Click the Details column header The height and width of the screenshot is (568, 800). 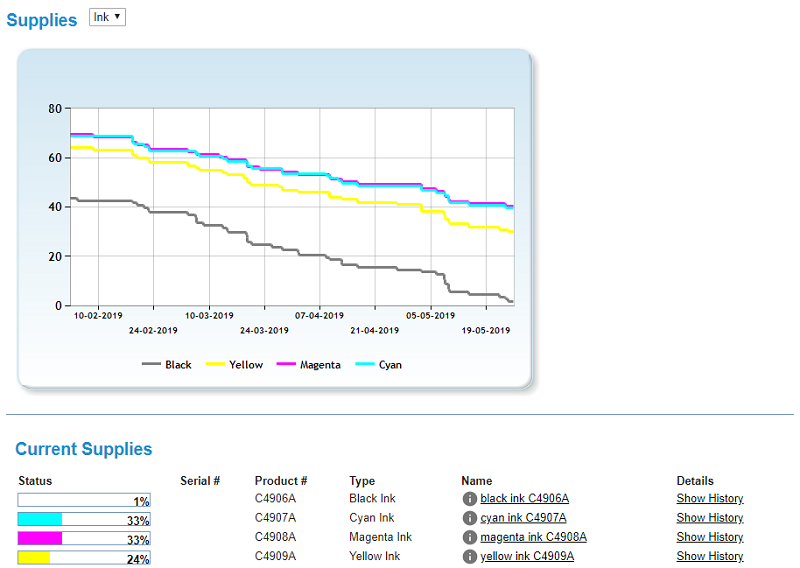pos(695,481)
